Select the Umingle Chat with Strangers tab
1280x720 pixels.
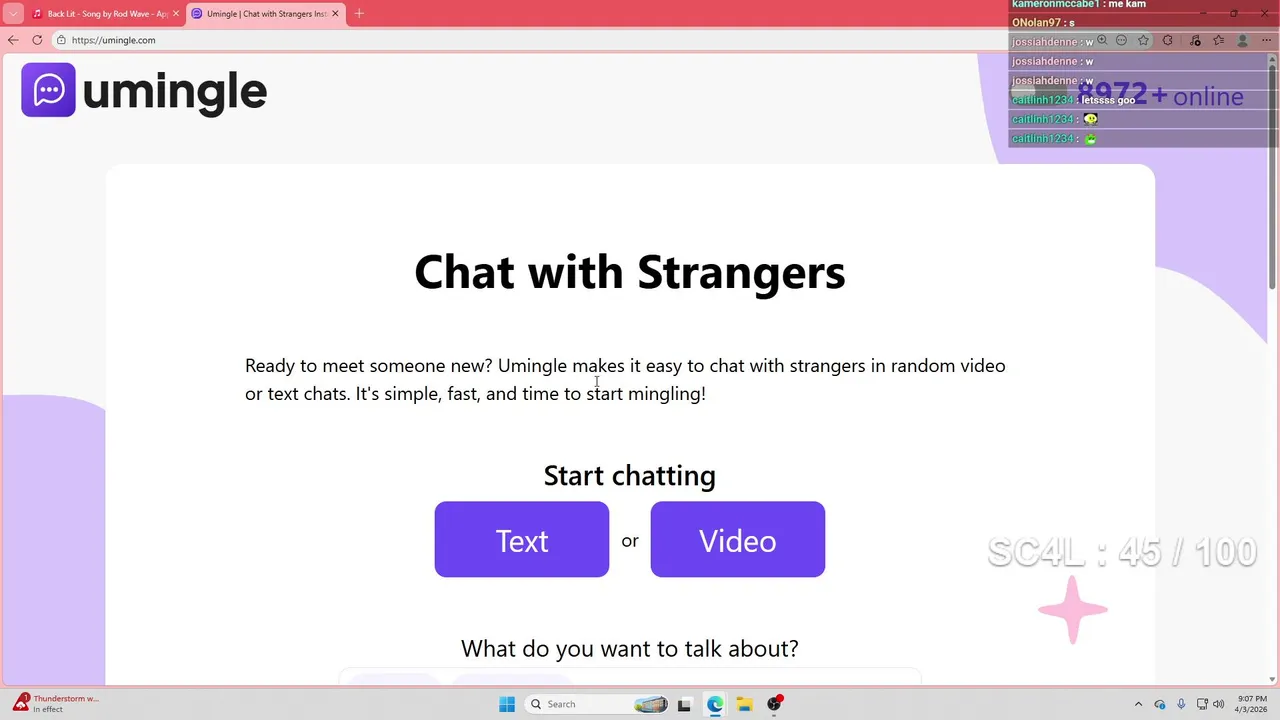(x=265, y=14)
